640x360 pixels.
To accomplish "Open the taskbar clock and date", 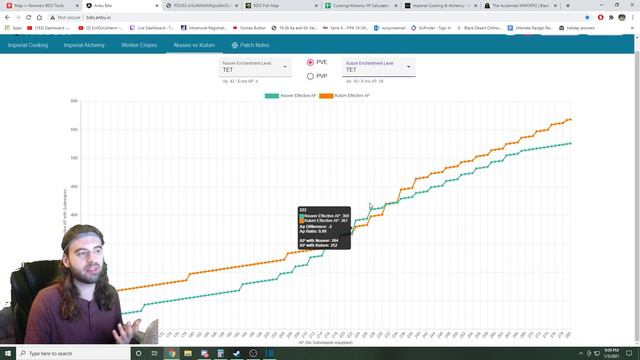I will [611, 353].
